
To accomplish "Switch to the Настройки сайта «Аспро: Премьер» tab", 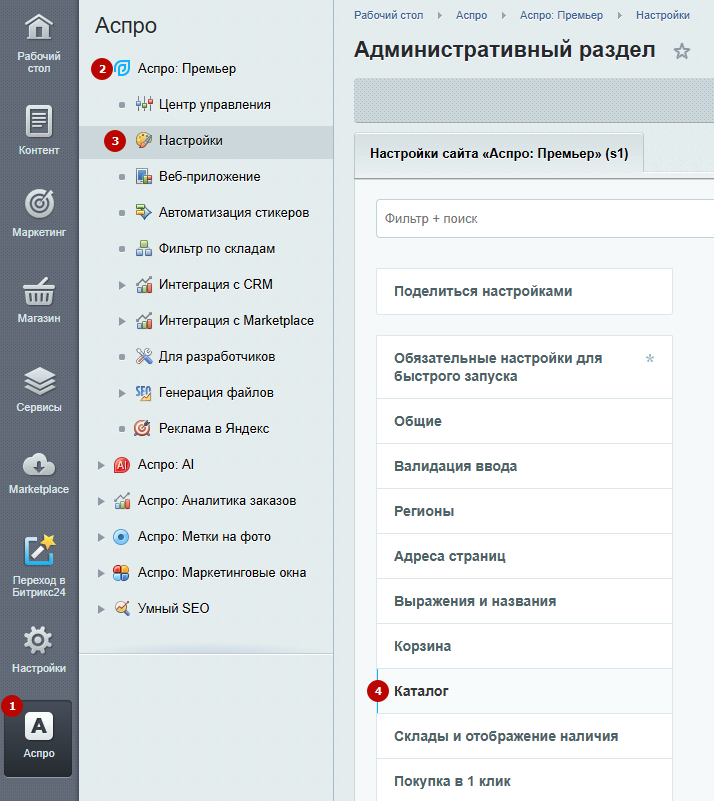I will click(499, 154).
